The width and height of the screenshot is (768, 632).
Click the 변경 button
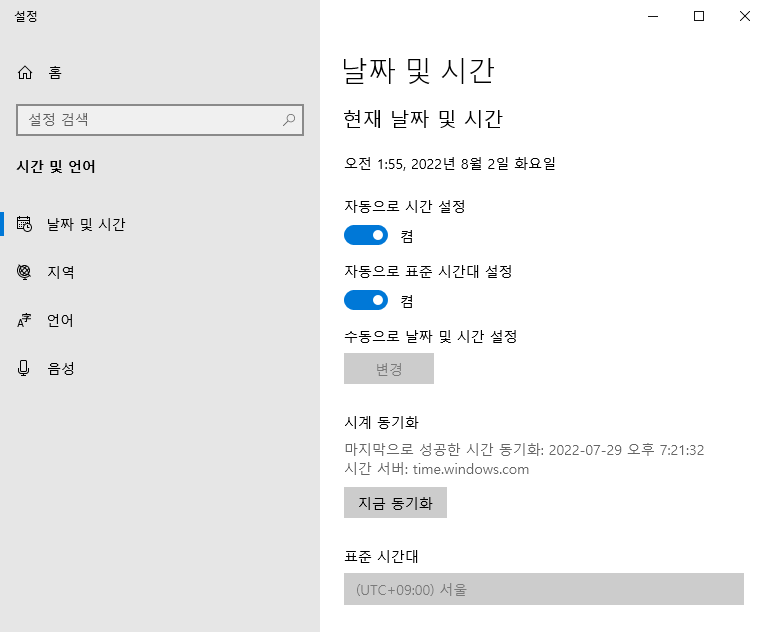(x=389, y=368)
